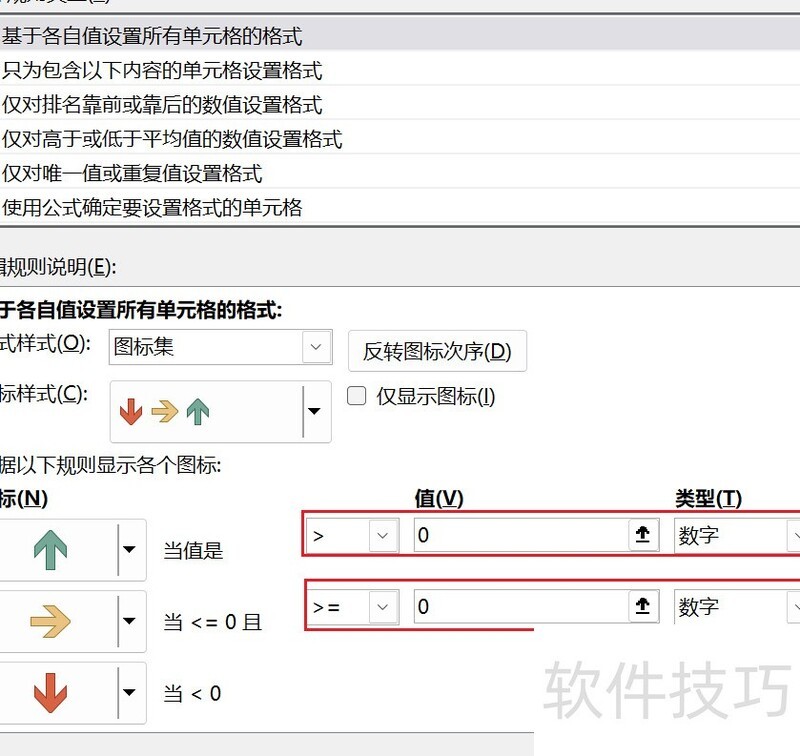Screen dimensions: 800x756
Task: Select the yellow right arrow icon
Action: pos(50,622)
